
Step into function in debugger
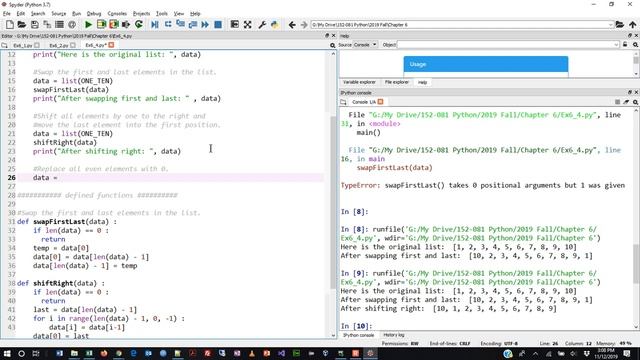(x=180, y=24)
